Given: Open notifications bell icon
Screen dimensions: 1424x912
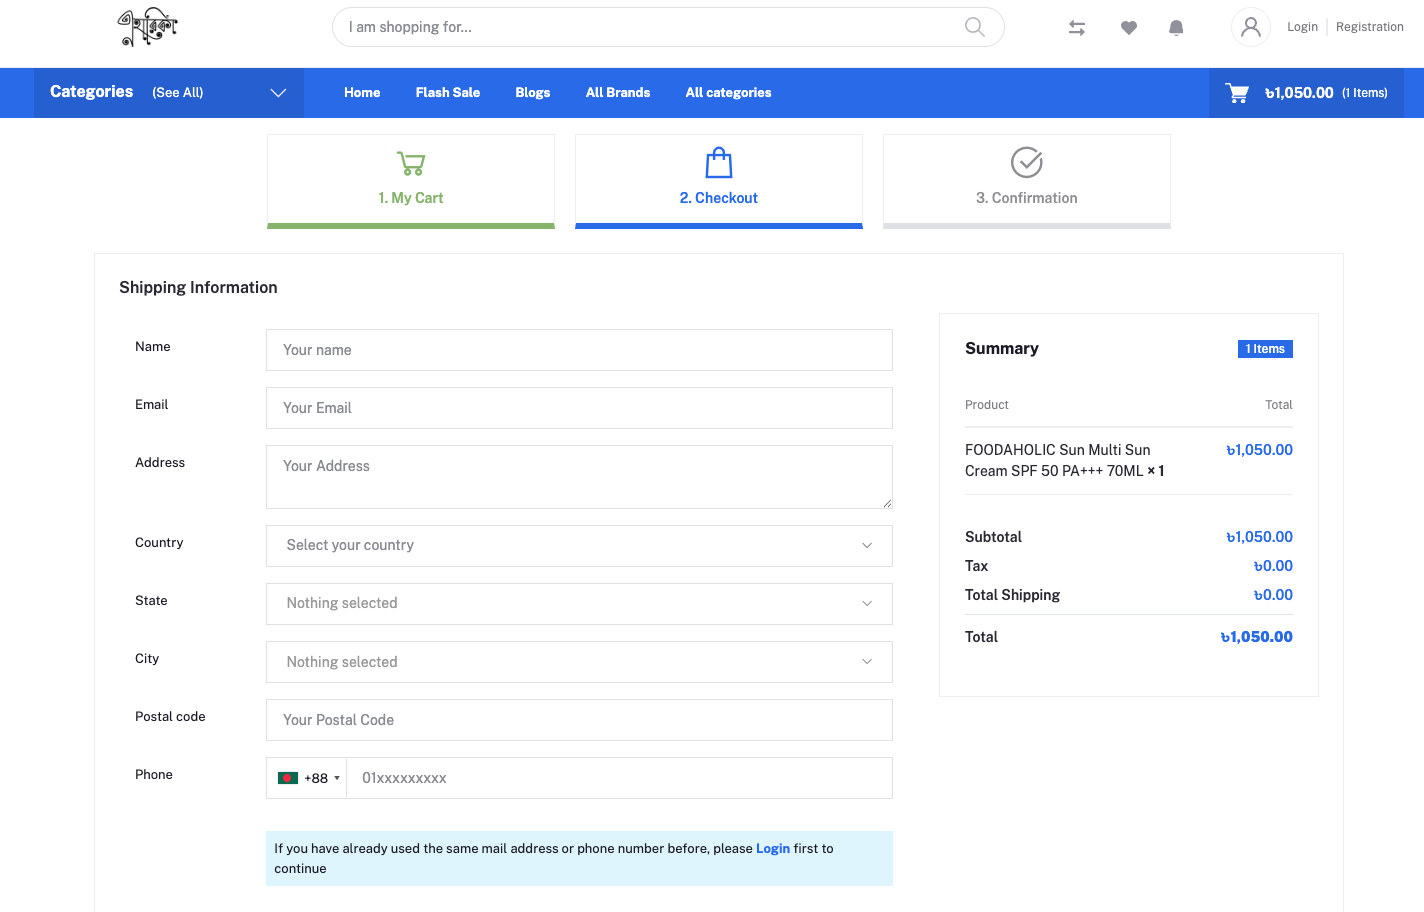Looking at the screenshot, I should point(1176,28).
